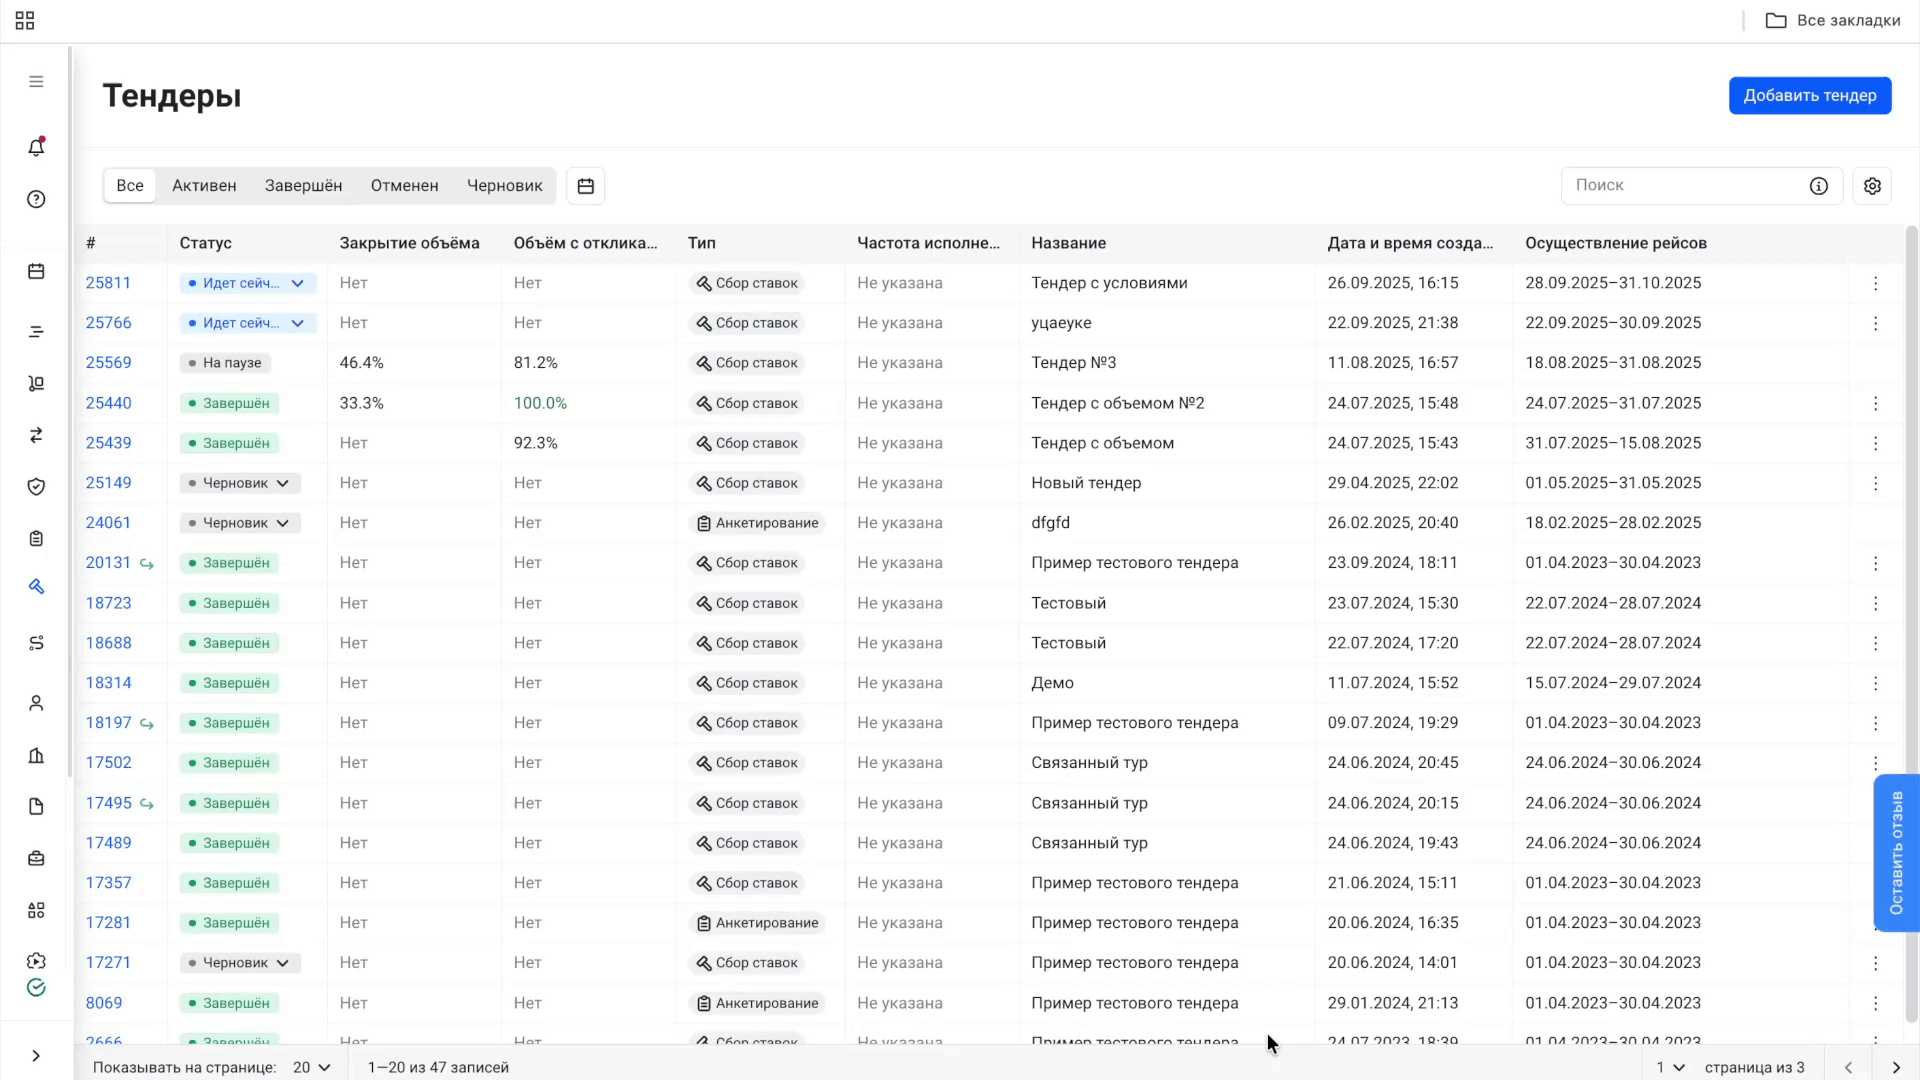Open three-dots menu for tender 25811
This screenshot has height=1080, width=1920.
pos(1875,283)
